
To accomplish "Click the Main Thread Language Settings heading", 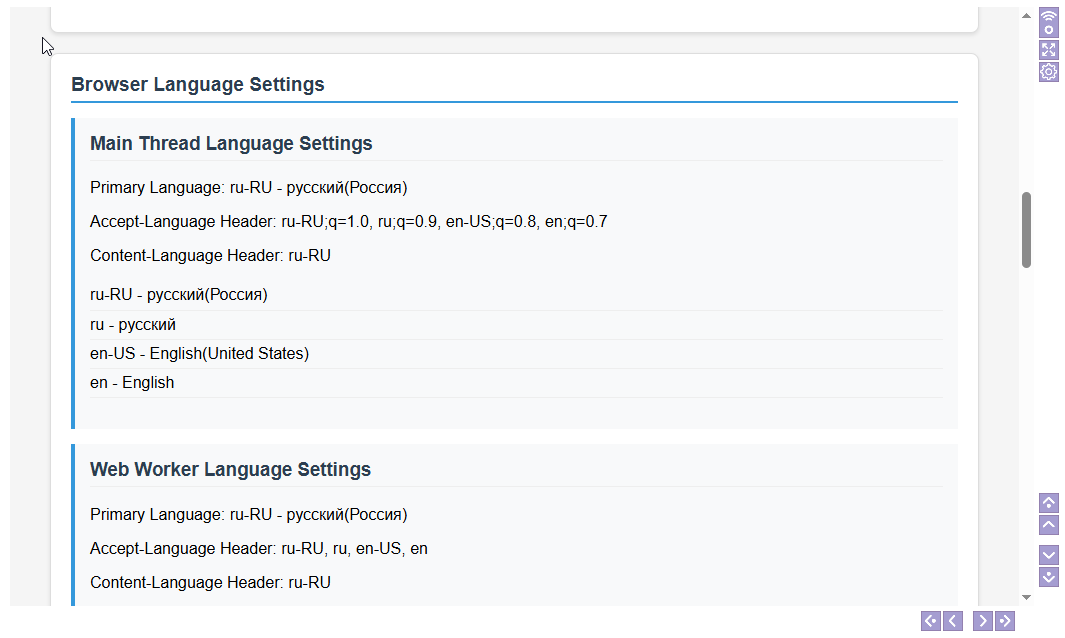I will 231,144.
